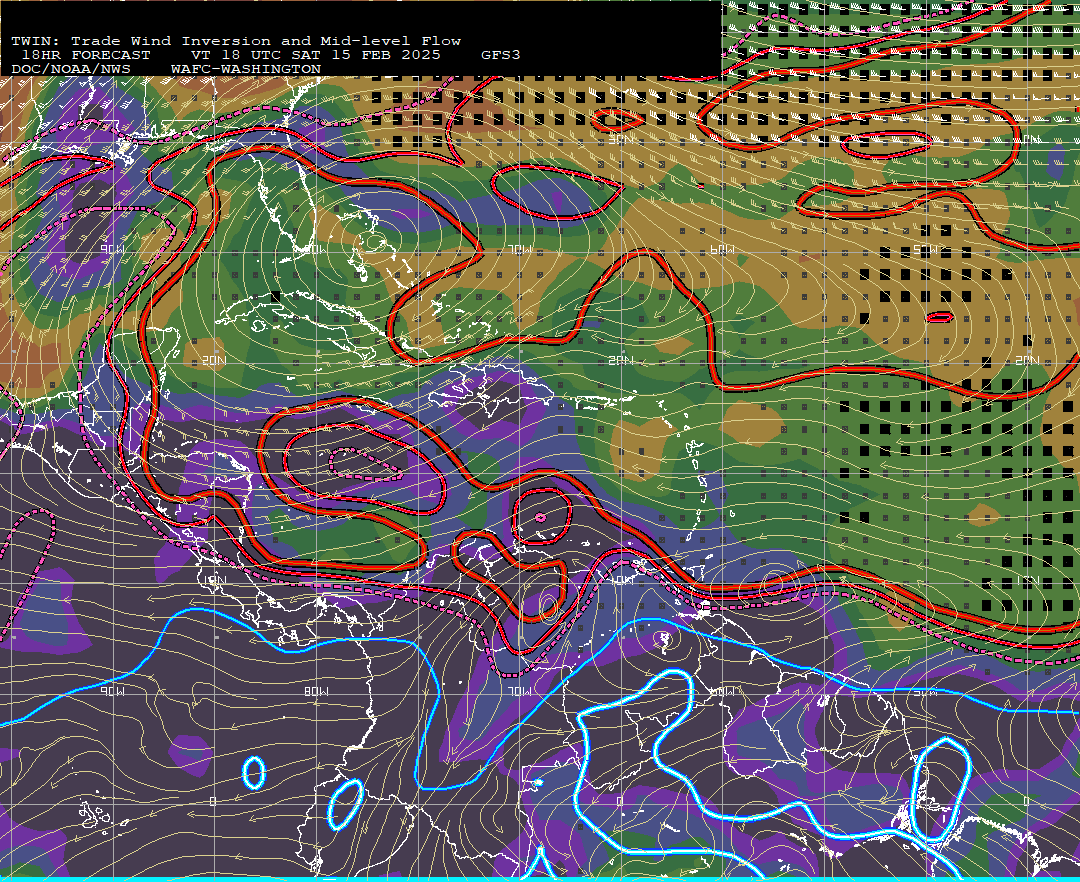Click the 80W label on the 25N grid line

tap(315, 249)
